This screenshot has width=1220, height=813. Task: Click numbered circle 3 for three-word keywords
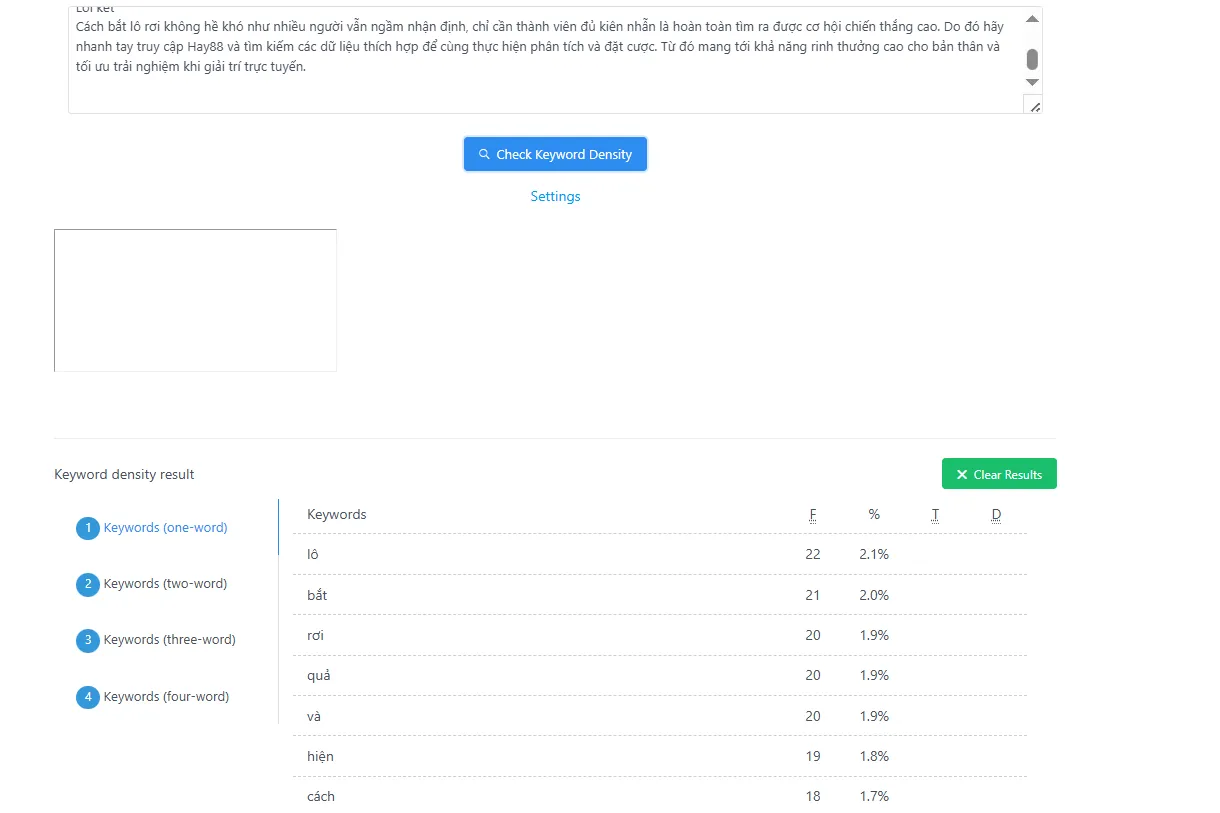click(x=88, y=640)
